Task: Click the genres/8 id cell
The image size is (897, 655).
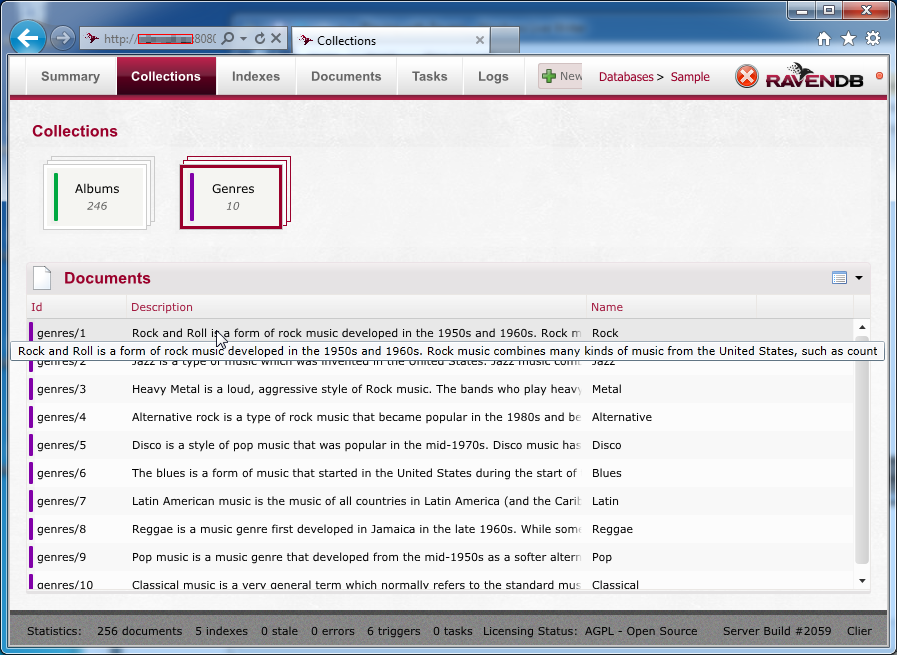Action: [x=61, y=529]
